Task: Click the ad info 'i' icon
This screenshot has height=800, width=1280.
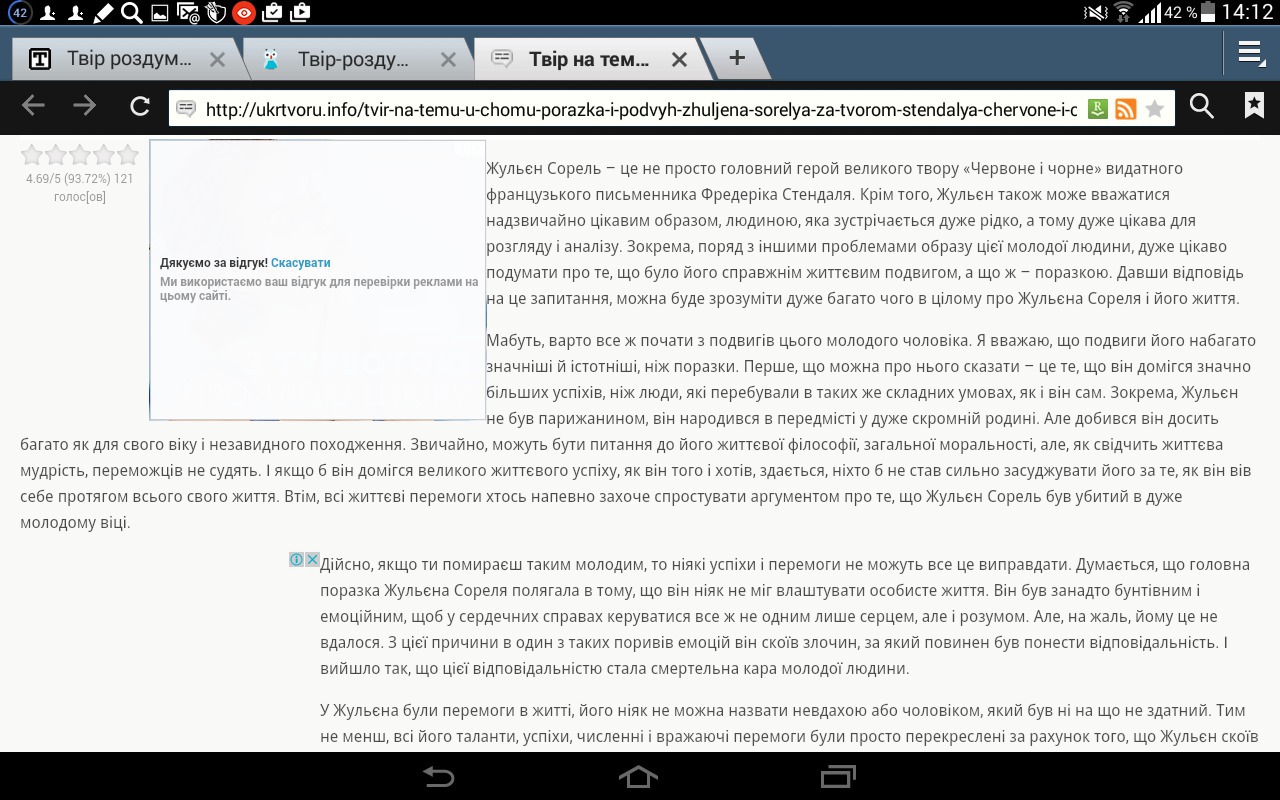Action: click(x=297, y=559)
